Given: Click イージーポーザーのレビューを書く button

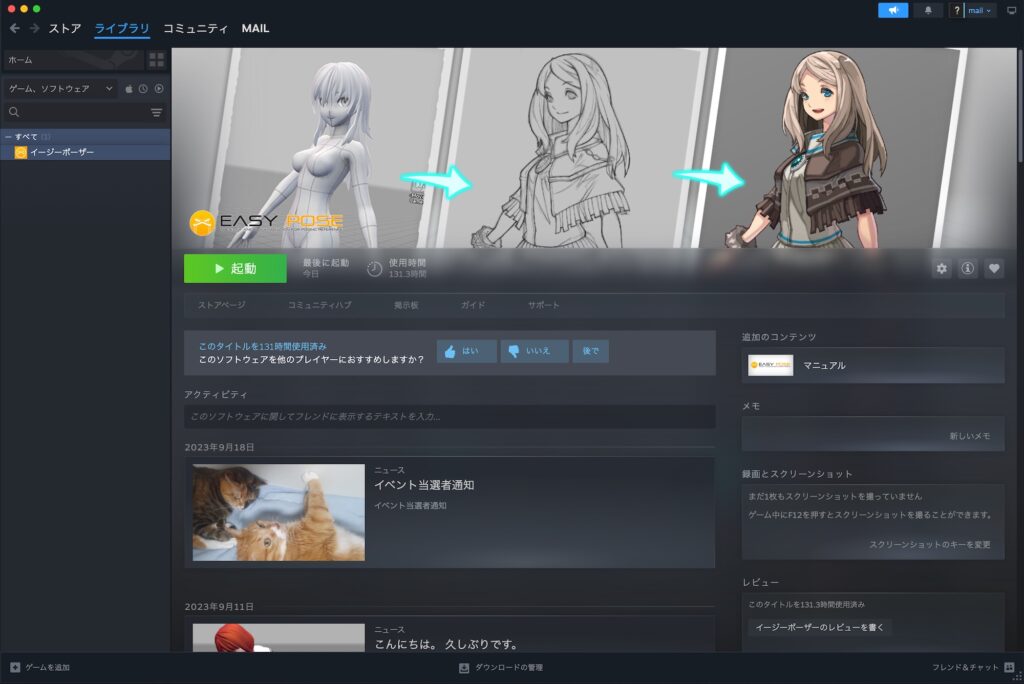Looking at the screenshot, I should click(x=820, y=627).
